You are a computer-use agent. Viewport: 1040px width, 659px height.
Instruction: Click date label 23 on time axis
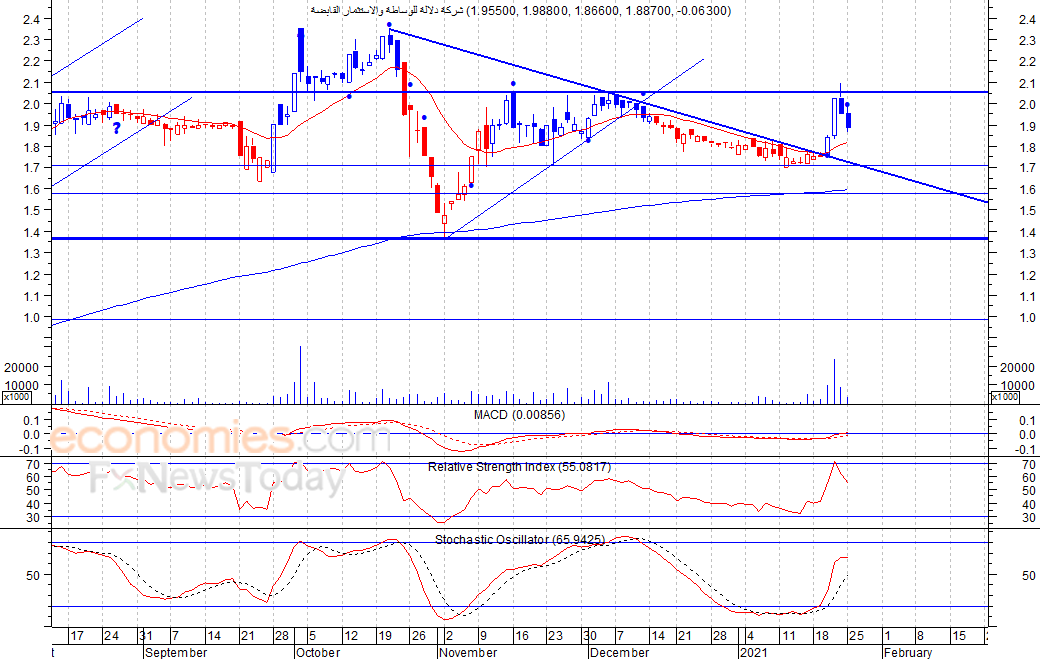555,636
